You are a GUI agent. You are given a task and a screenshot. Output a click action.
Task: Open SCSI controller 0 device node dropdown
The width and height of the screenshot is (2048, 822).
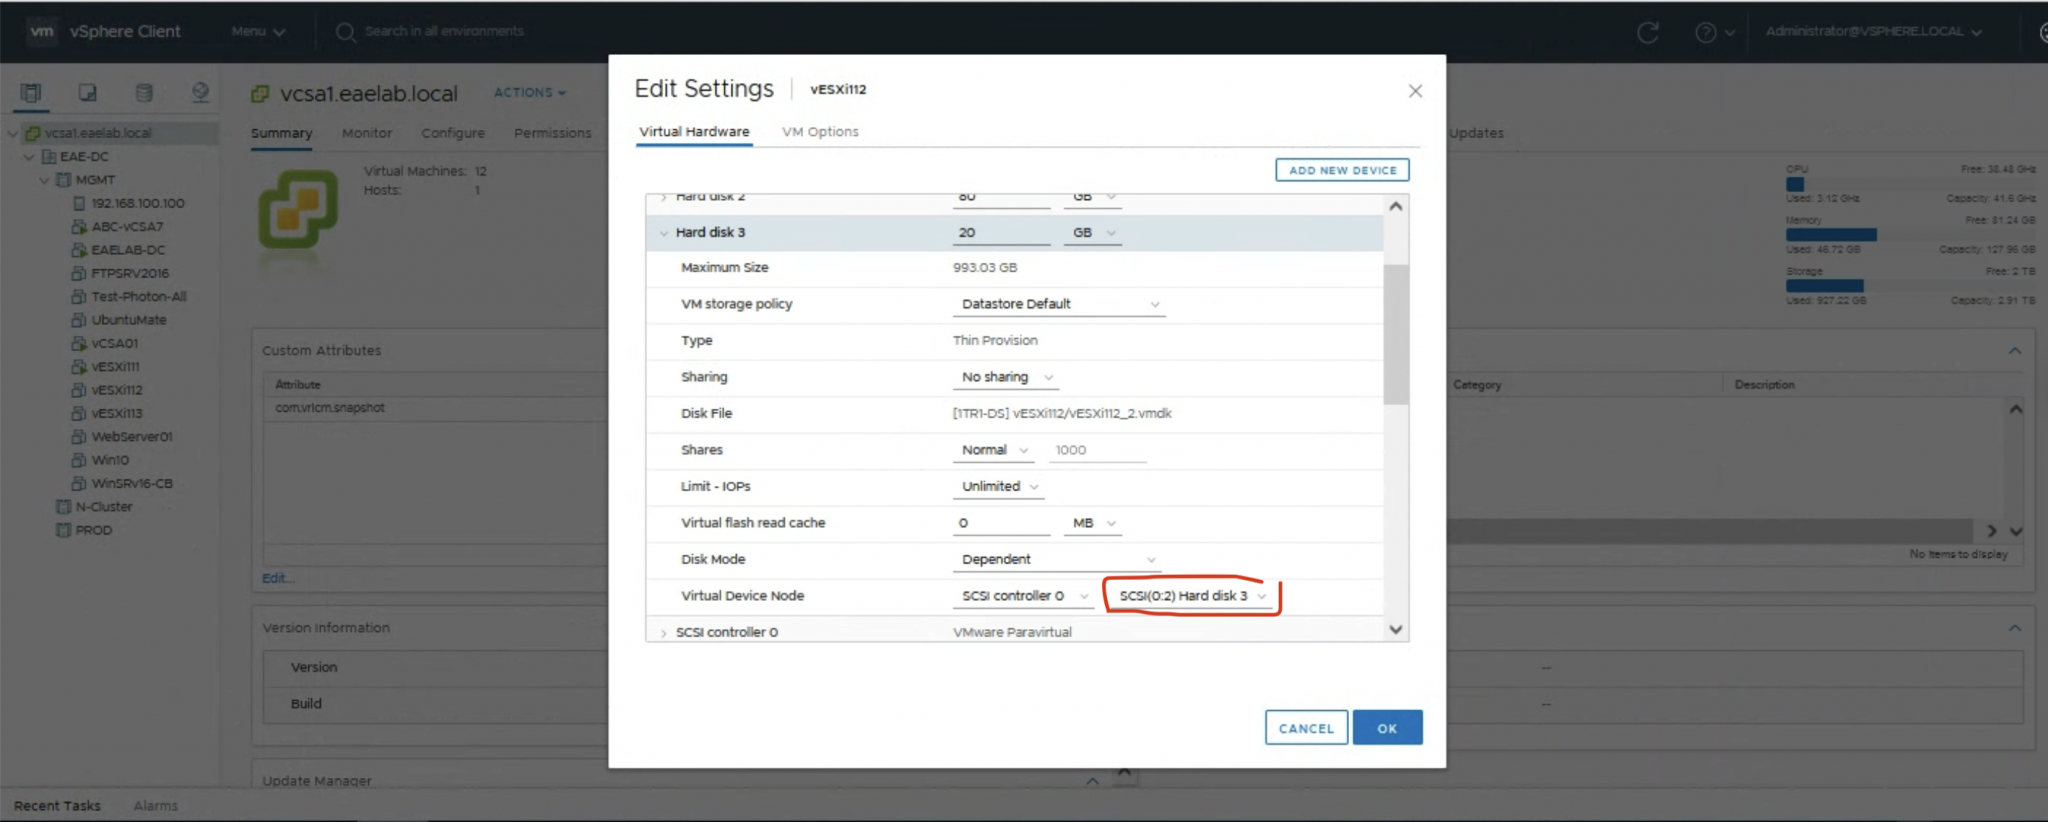(x=1024, y=596)
